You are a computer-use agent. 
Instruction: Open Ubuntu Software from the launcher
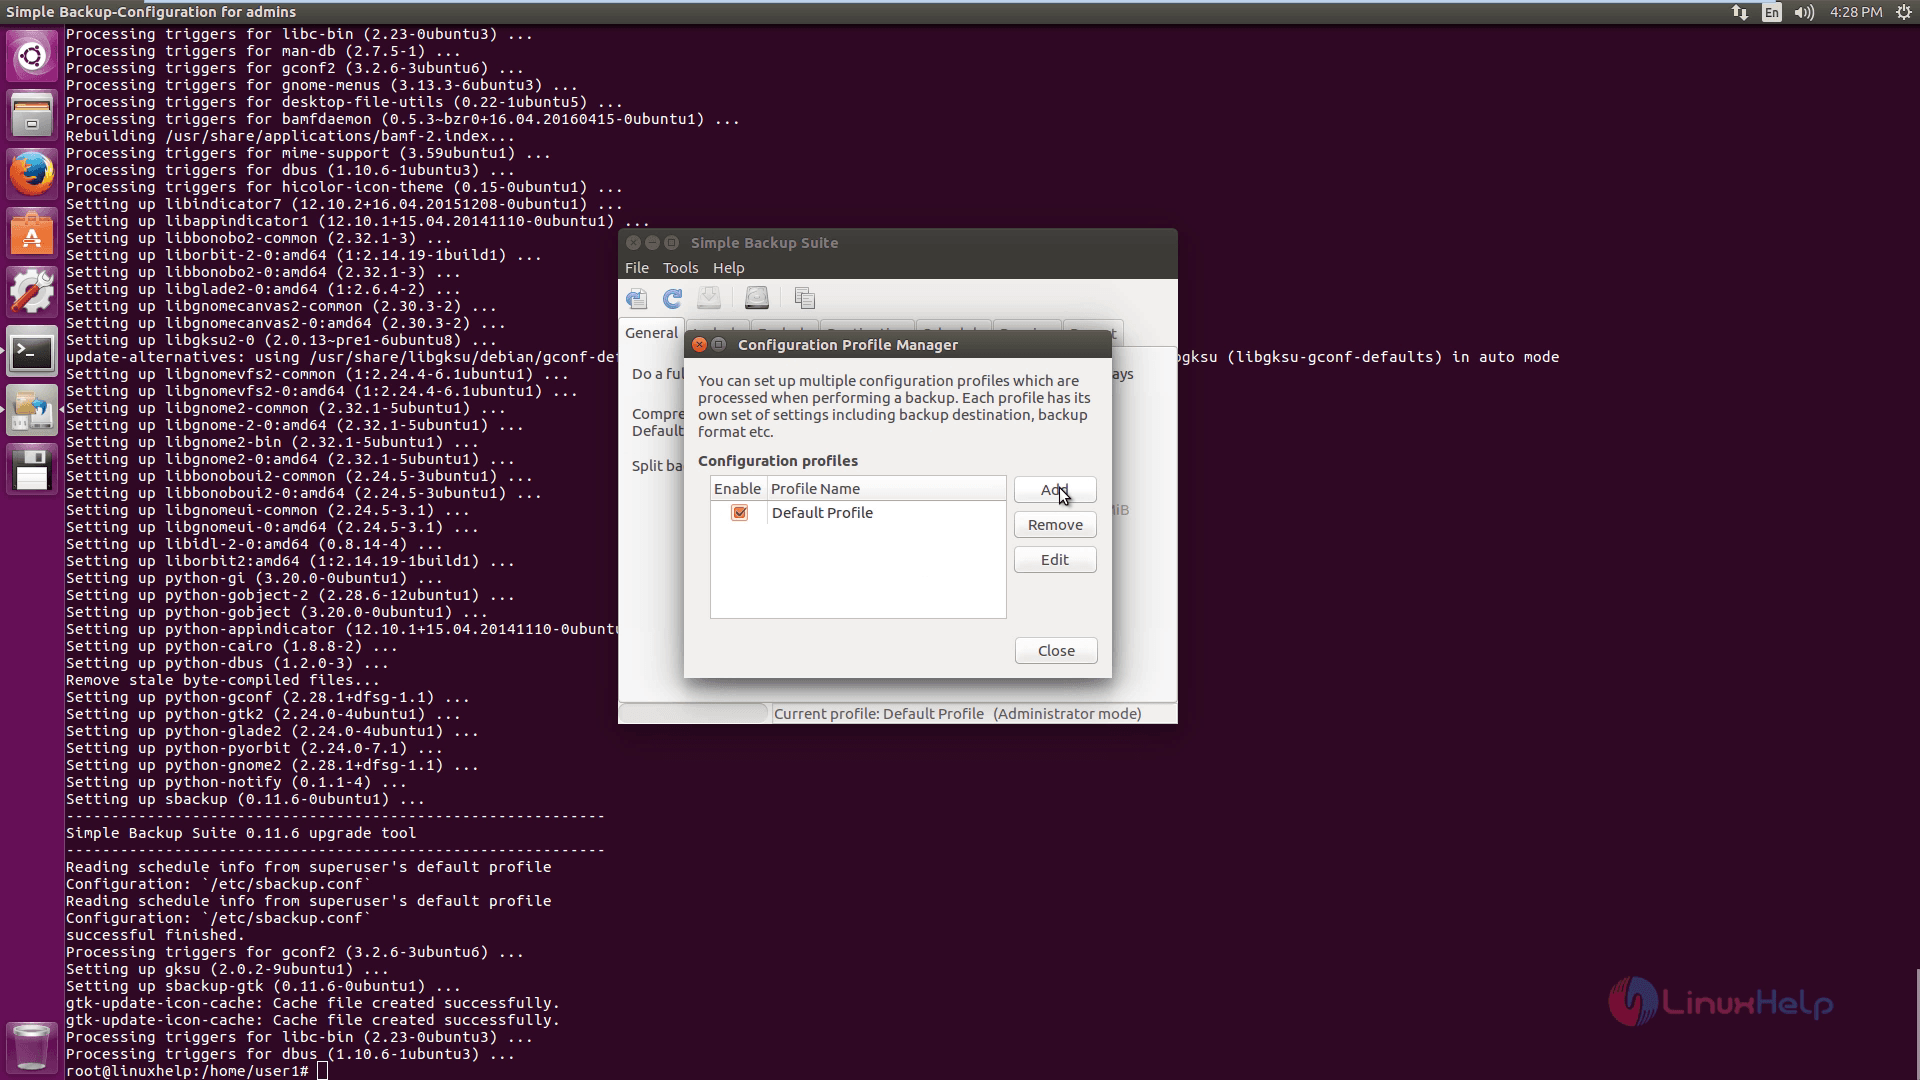(32, 234)
